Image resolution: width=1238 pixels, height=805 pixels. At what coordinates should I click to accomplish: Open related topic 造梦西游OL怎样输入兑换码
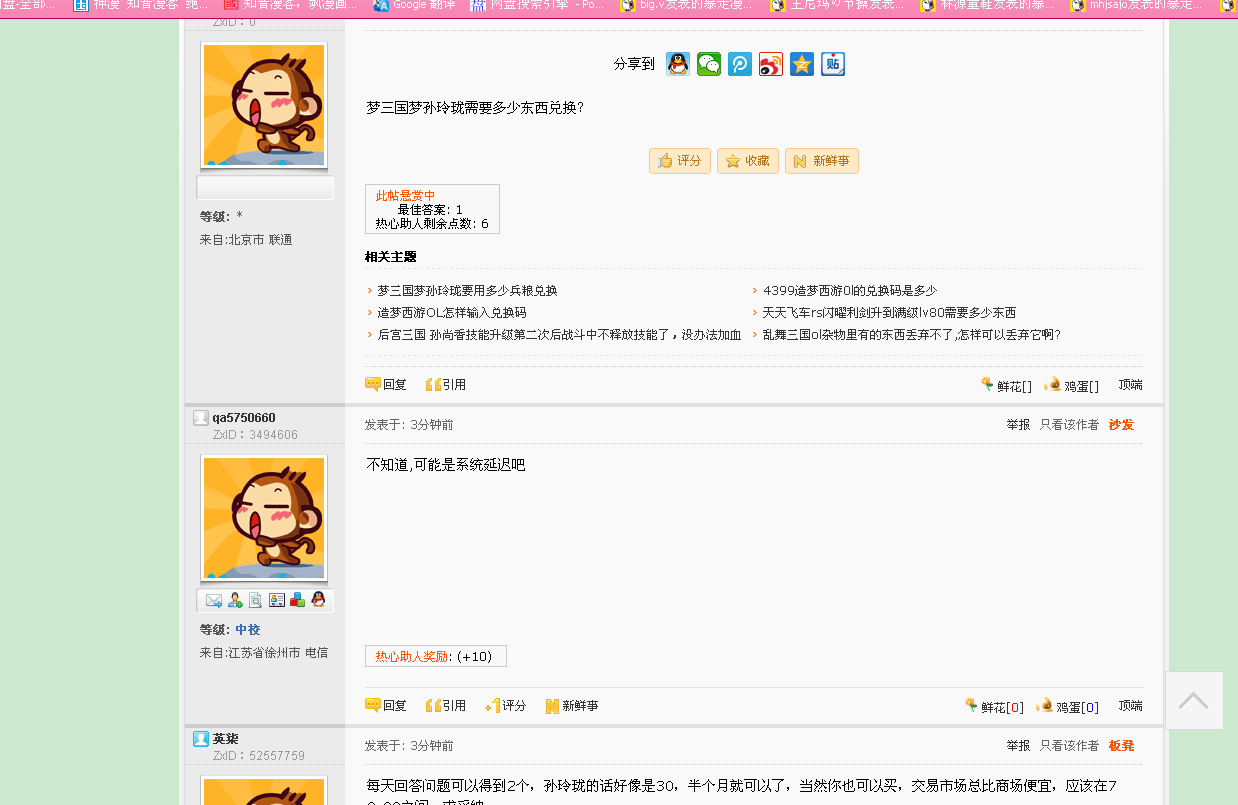pos(452,313)
